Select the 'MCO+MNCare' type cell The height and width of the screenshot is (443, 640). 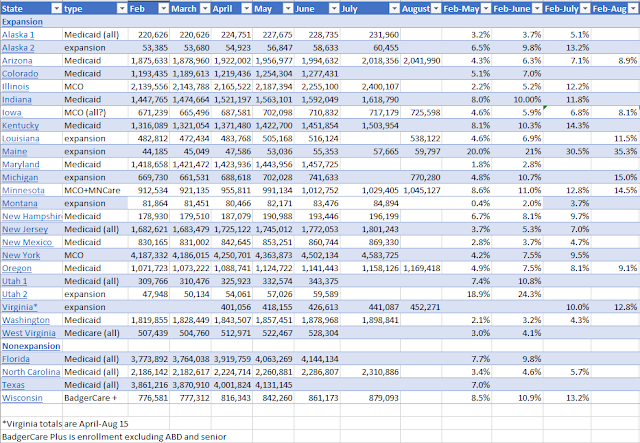[95, 190]
